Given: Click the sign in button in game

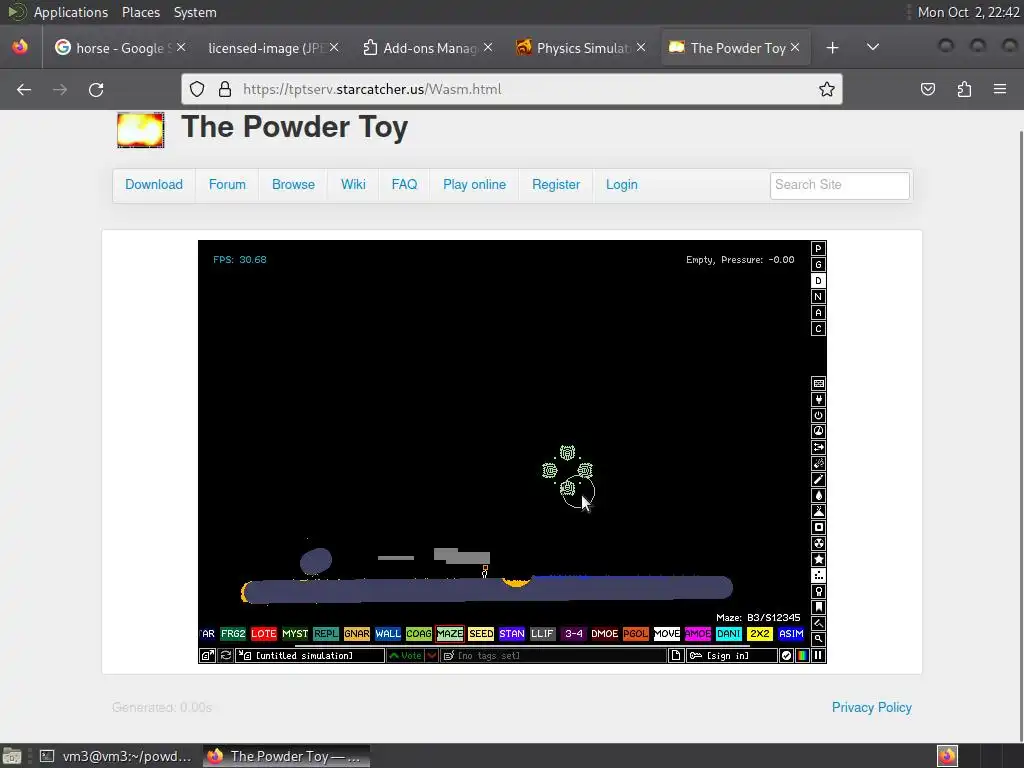Looking at the screenshot, I should click(731, 656).
